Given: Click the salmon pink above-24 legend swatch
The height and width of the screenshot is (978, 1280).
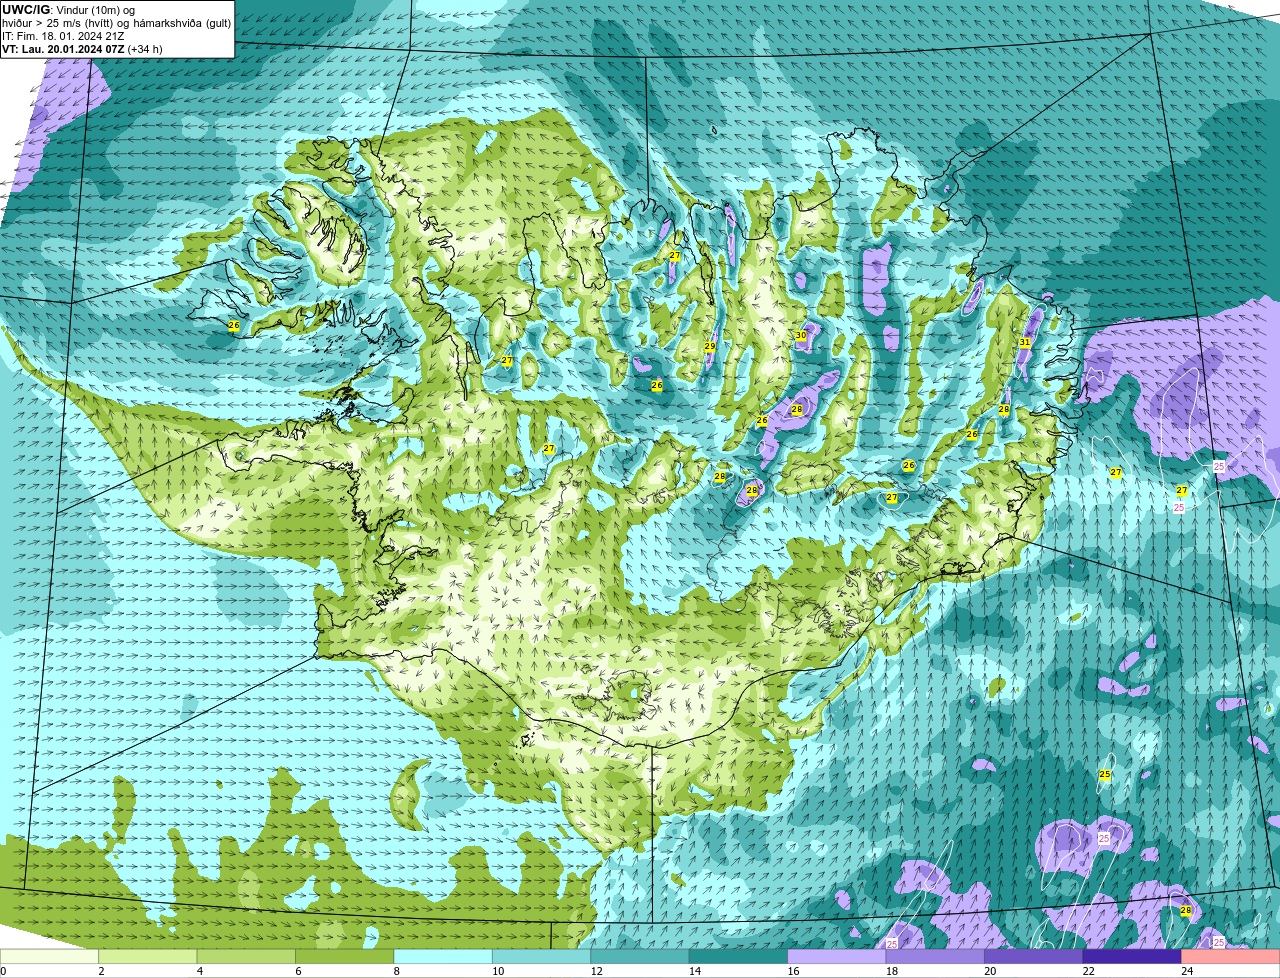Looking at the screenshot, I should point(1231,956).
